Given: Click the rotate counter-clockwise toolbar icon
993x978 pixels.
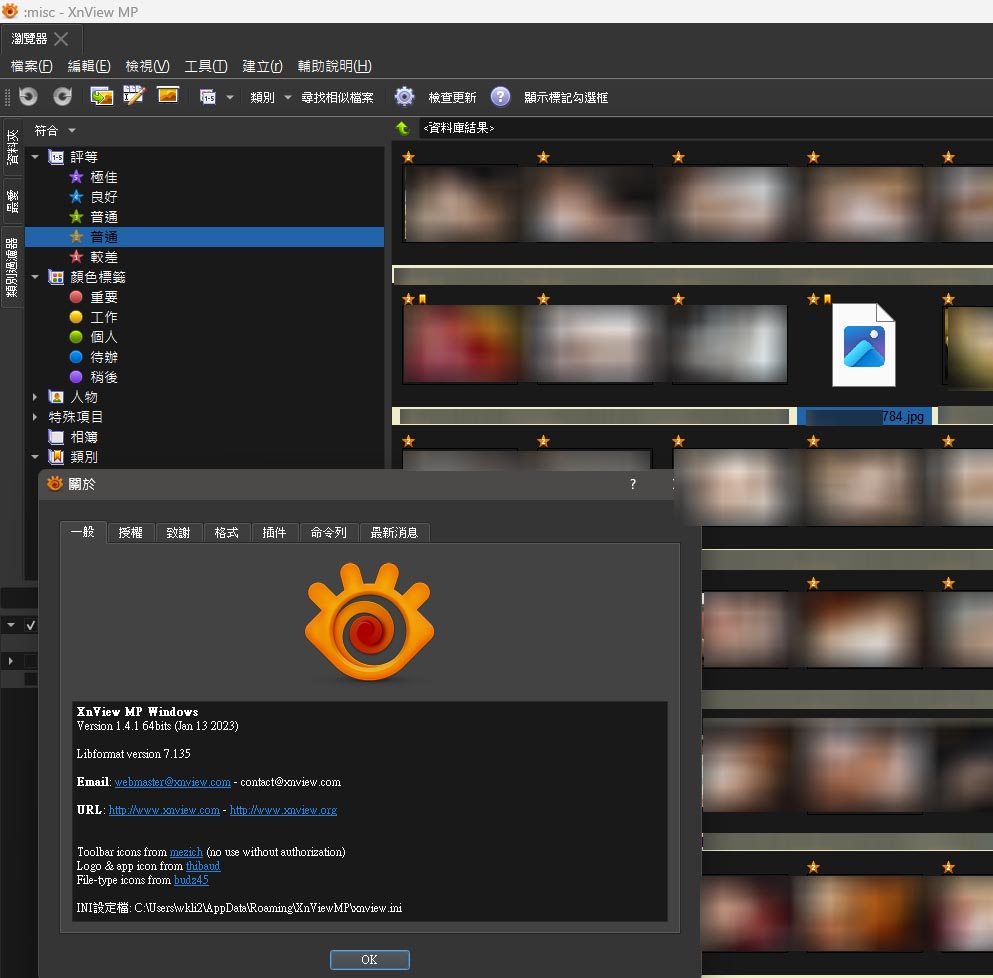Looking at the screenshot, I should (x=29, y=96).
